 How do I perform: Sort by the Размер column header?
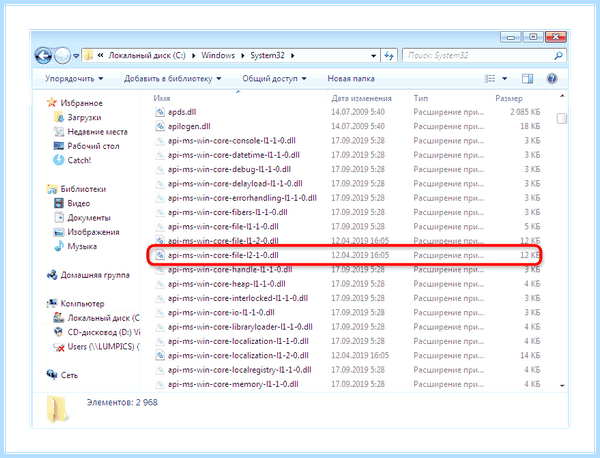509,98
